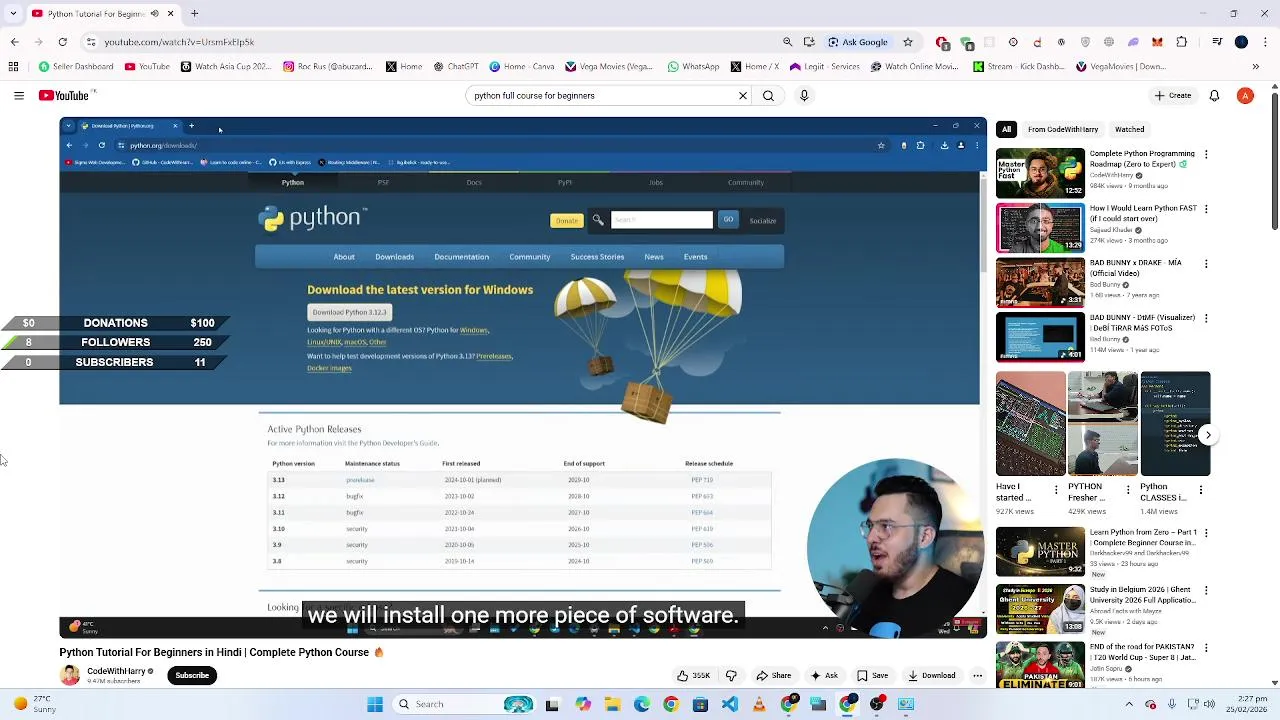Viewport: 1280px width, 720px height.
Task: Open How I Would Learn Python FAST thumbnail
Action: [x=1040, y=228]
